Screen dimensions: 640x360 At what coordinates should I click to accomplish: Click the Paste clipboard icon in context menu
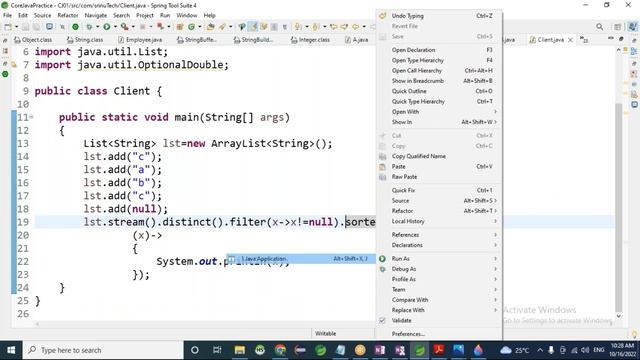click(382, 167)
